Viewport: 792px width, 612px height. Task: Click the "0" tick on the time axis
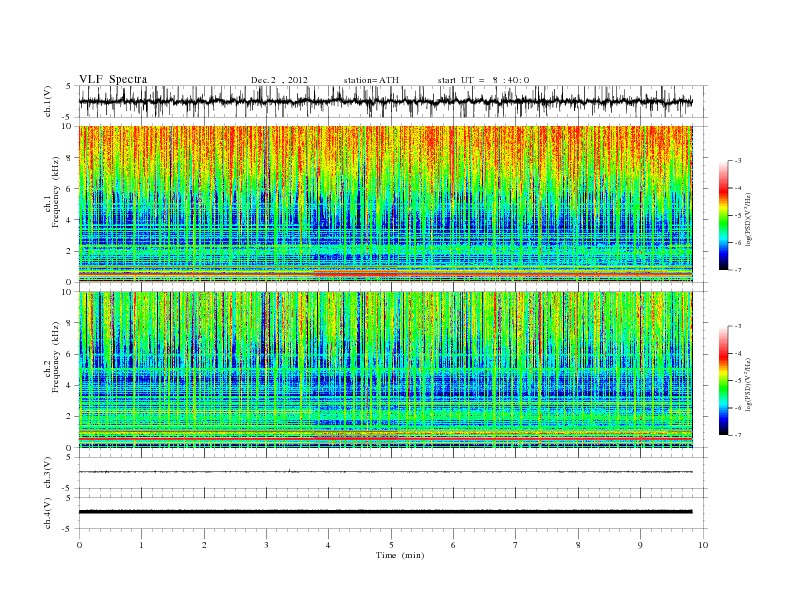79,545
